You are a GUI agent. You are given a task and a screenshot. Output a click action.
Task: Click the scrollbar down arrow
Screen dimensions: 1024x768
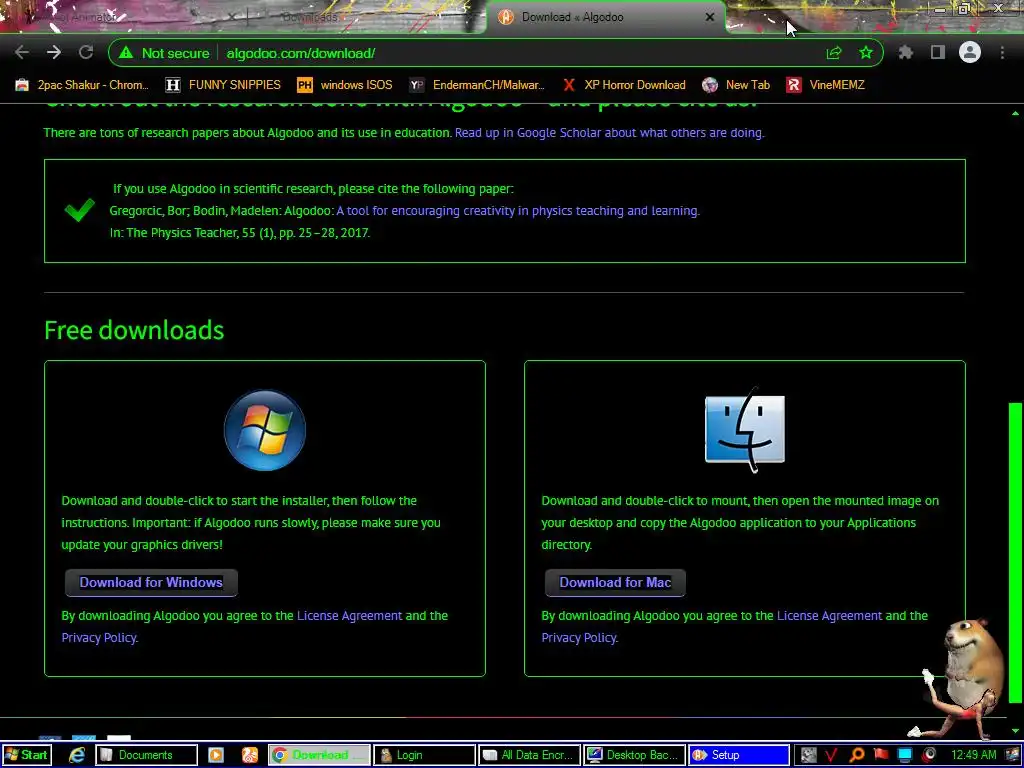[1015, 731]
